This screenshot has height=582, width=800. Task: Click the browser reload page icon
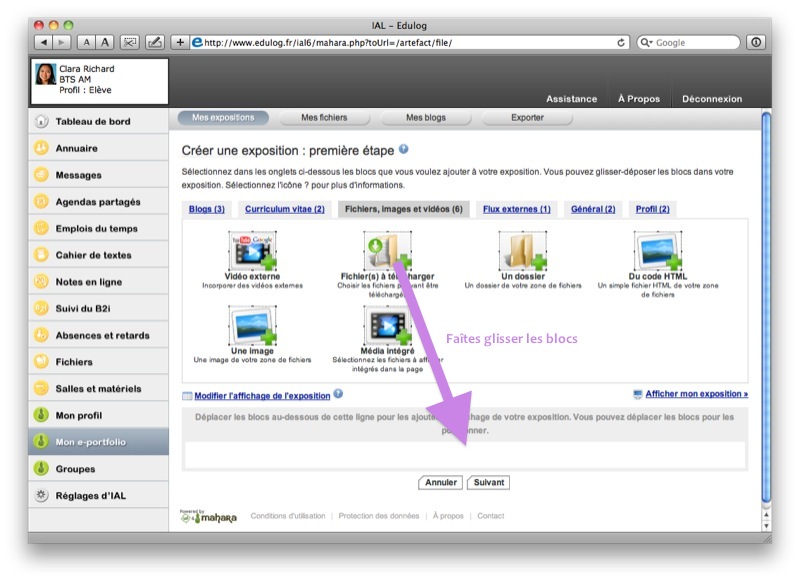pos(621,43)
